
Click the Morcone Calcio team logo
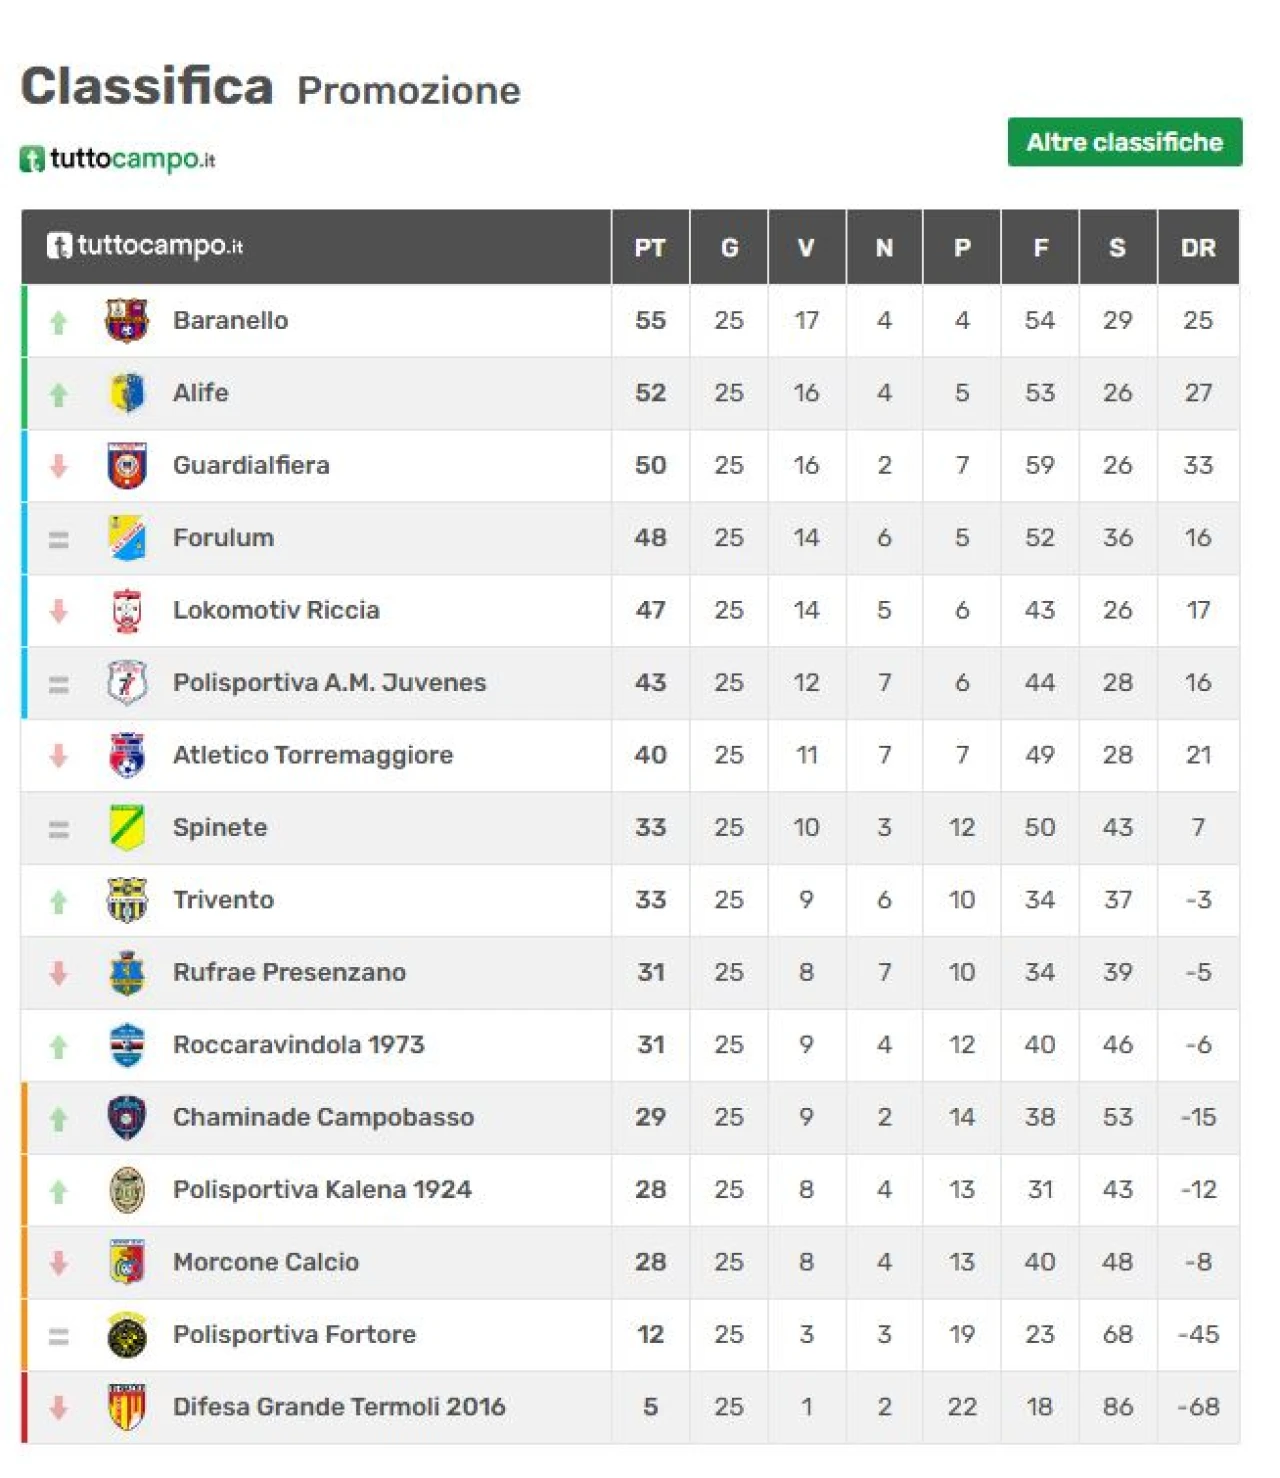(127, 1262)
